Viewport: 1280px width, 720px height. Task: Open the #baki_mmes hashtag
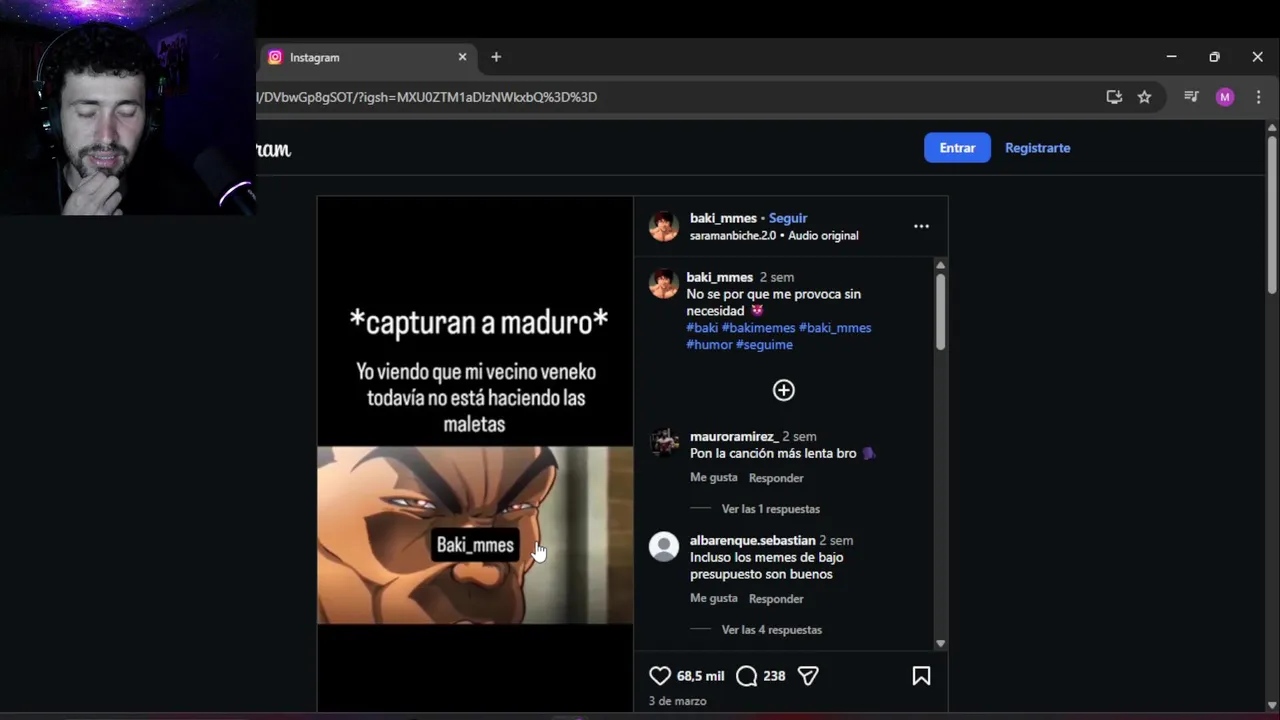pyautogui.click(x=835, y=327)
